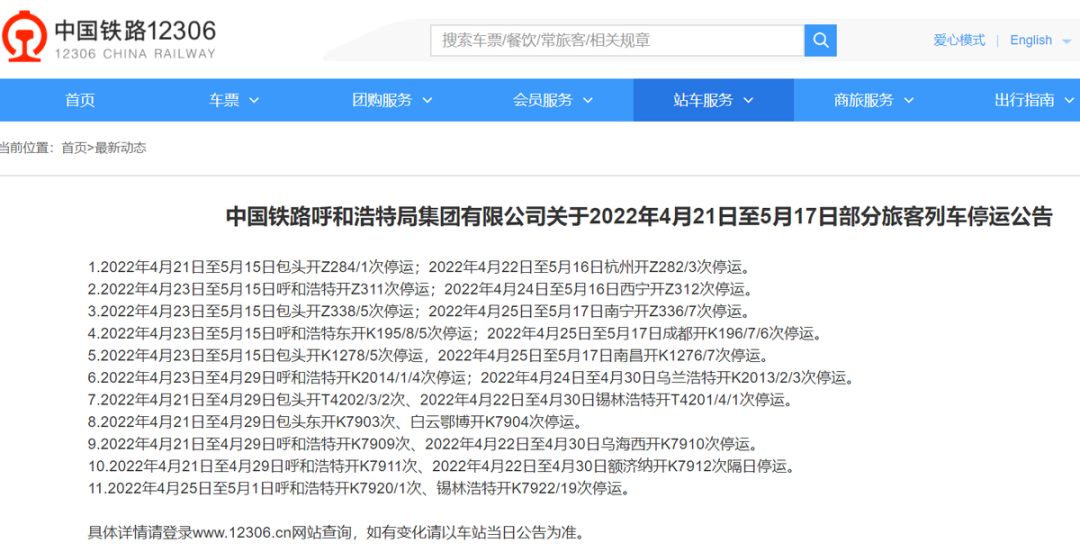Select the 车票 menu item
Viewport: 1080px width, 552px height.
point(225,101)
